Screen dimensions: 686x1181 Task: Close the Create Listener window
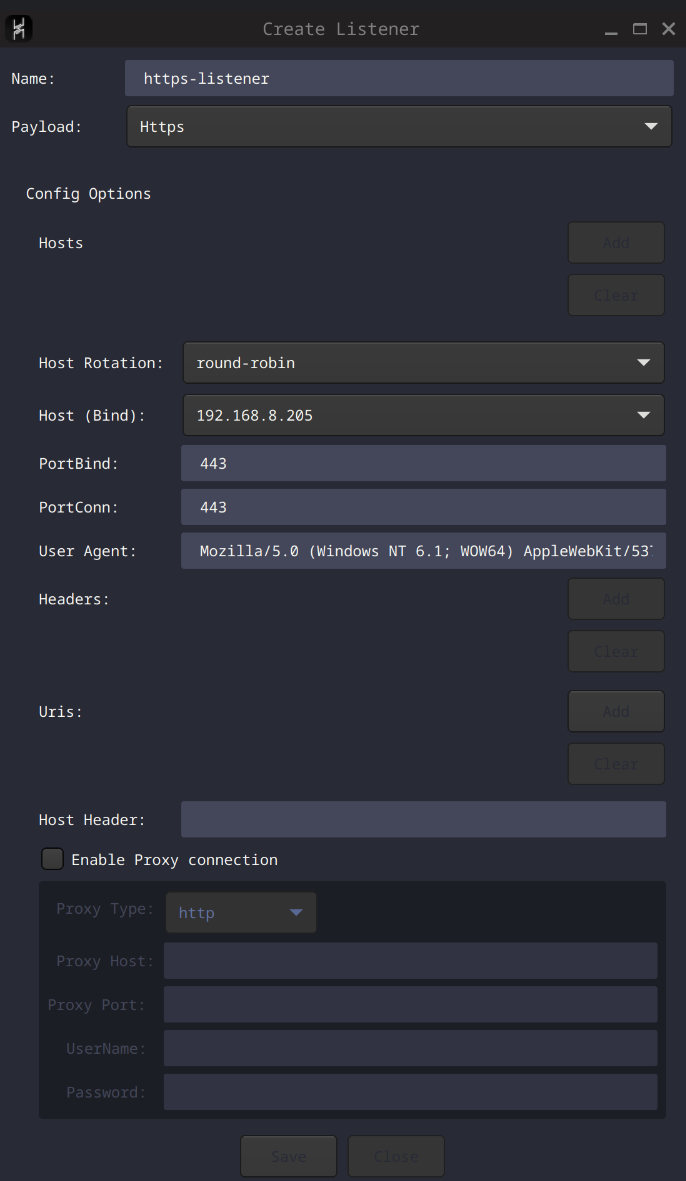coord(669,29)
